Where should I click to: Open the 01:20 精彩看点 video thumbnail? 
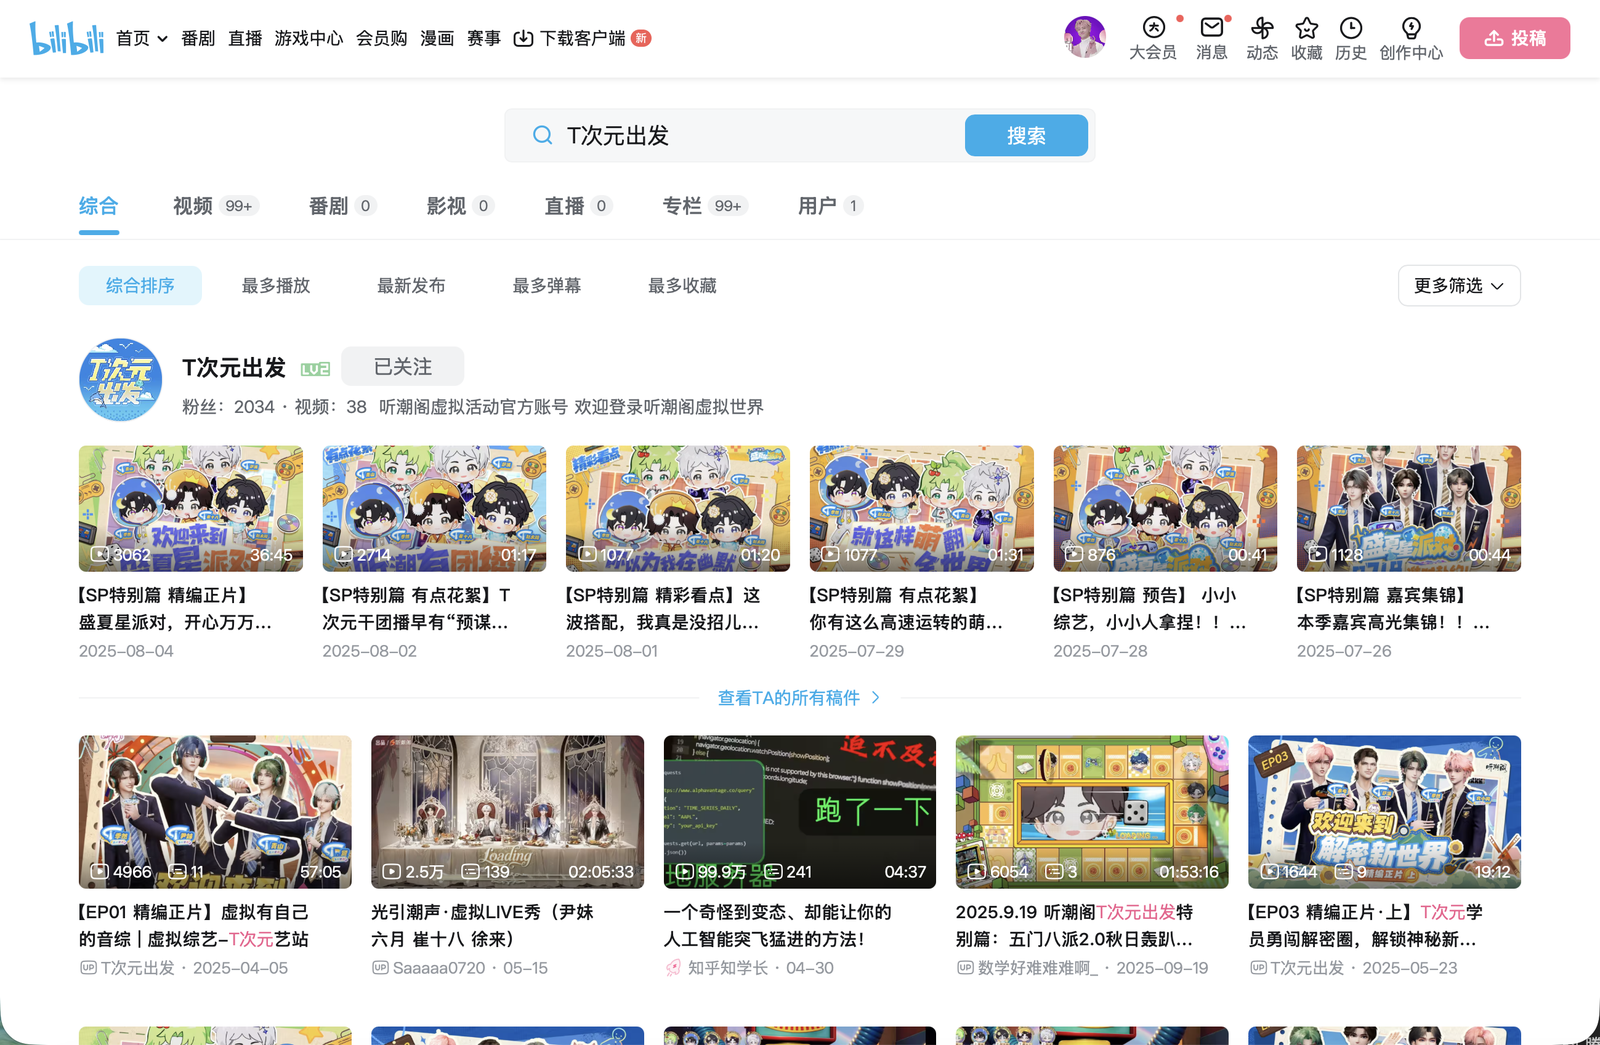678,509
